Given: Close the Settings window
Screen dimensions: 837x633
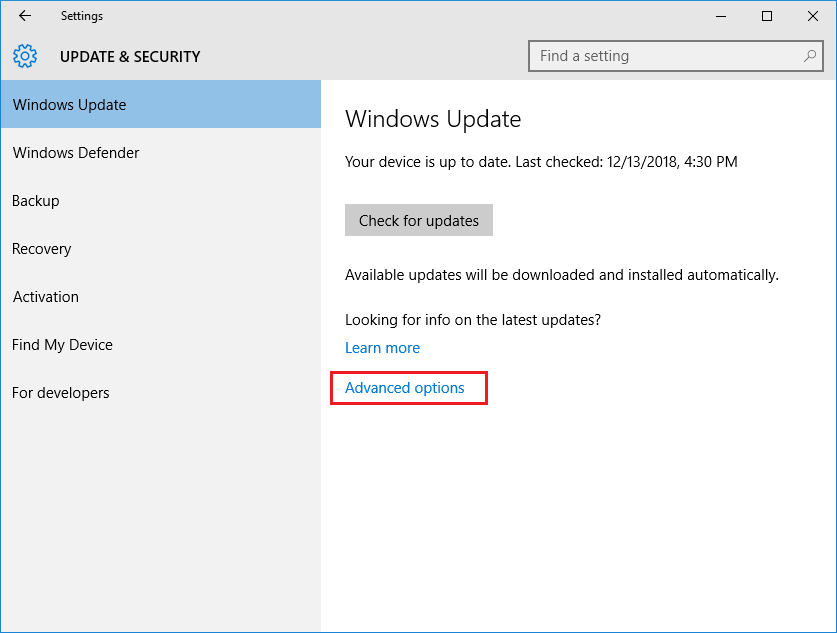Looking at the screenshot, I should click(813, 16).
